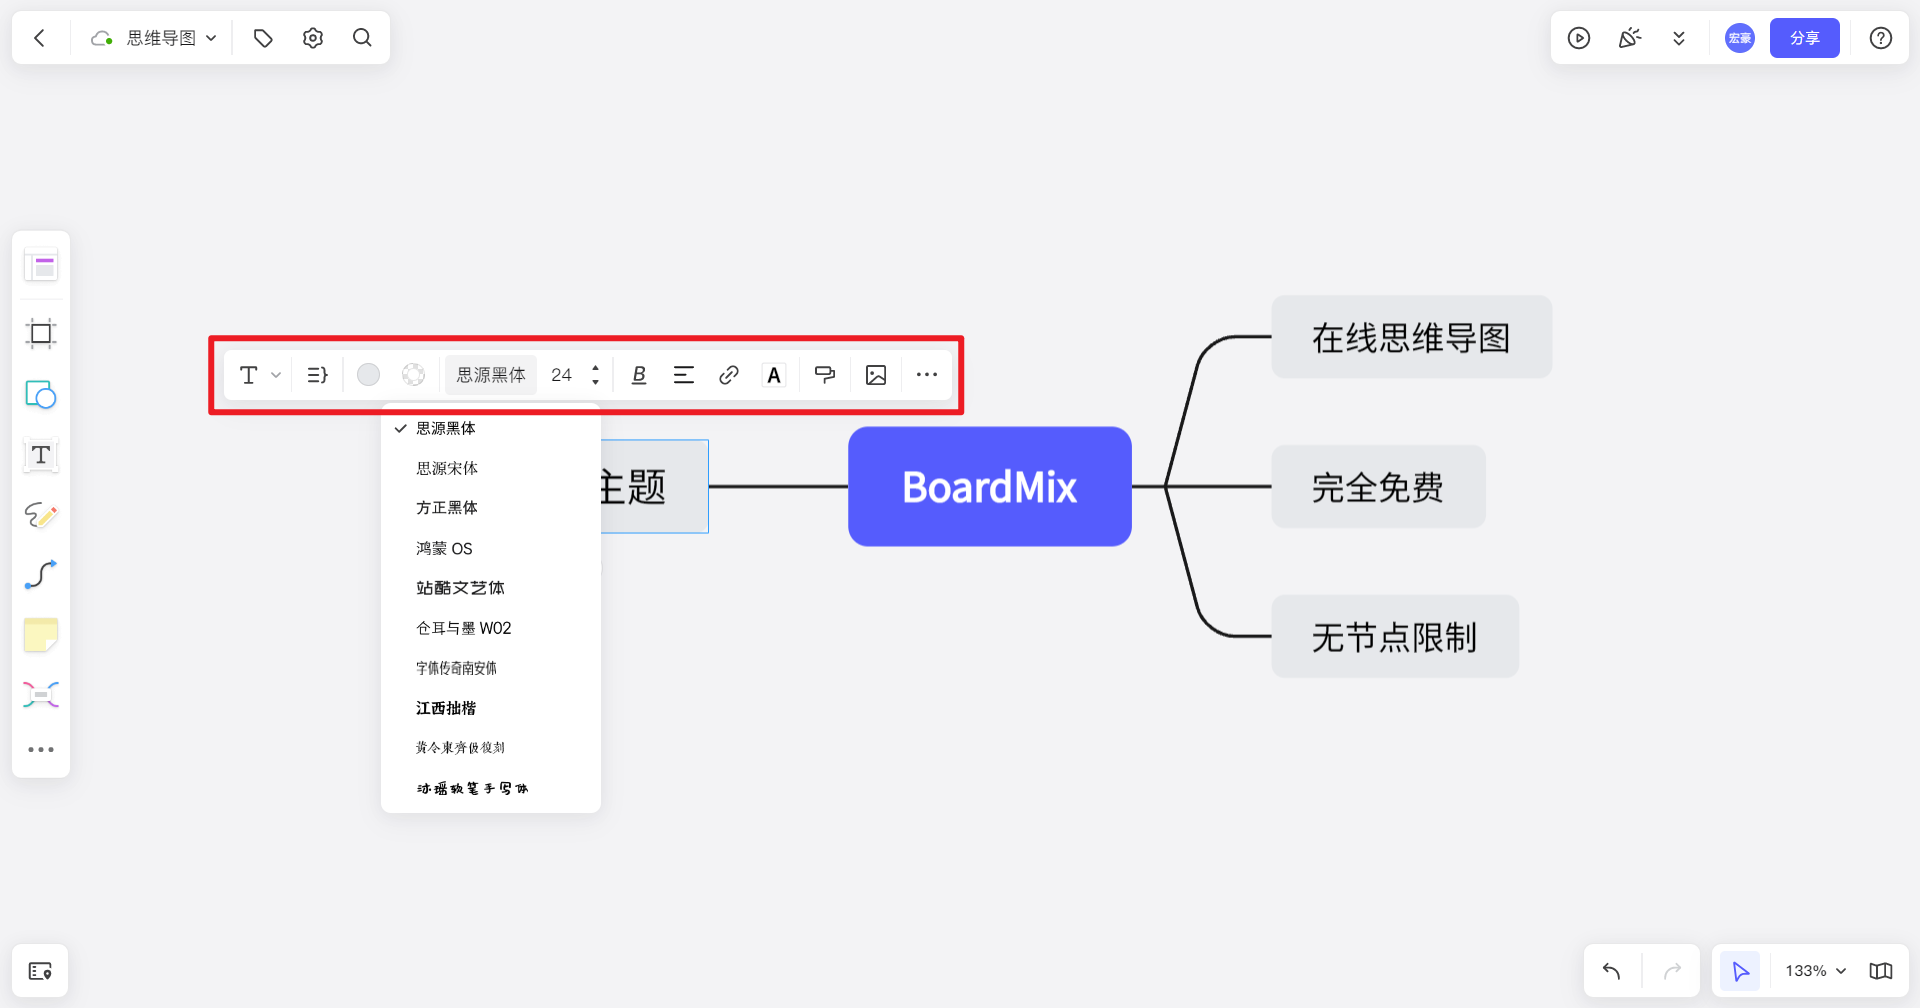The width and height of the screenshot is (1920, 1008).
Task: Select the BoardMix central node
Action: coord(990,487)
